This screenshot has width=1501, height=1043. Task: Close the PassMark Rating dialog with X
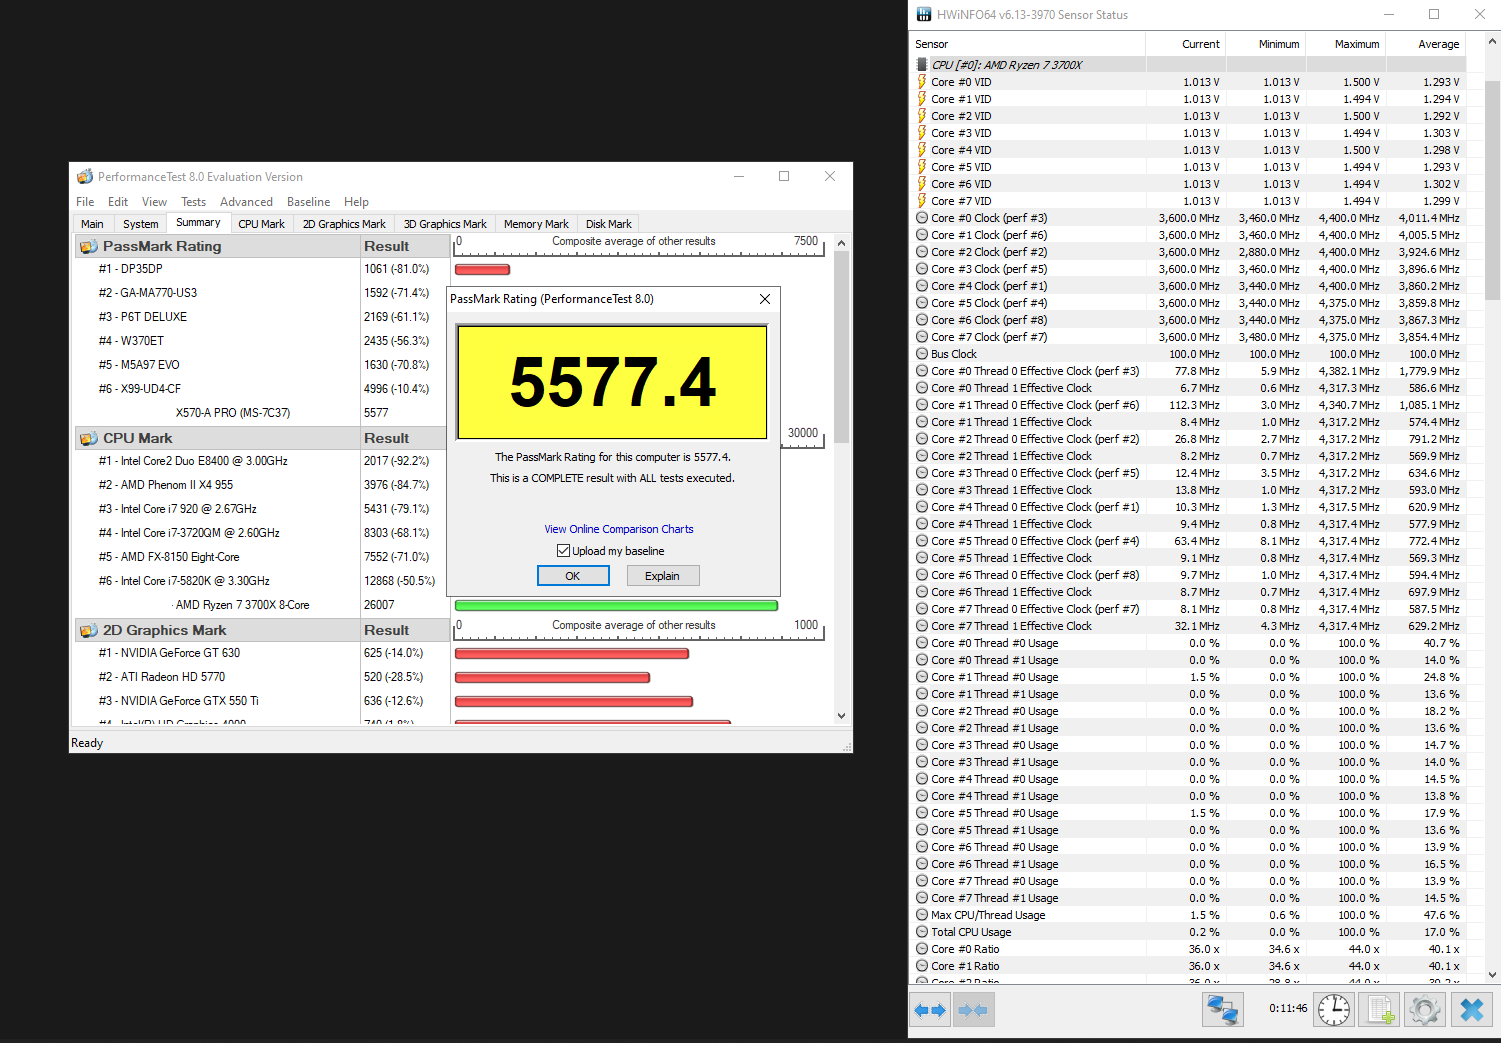(765, 299)
